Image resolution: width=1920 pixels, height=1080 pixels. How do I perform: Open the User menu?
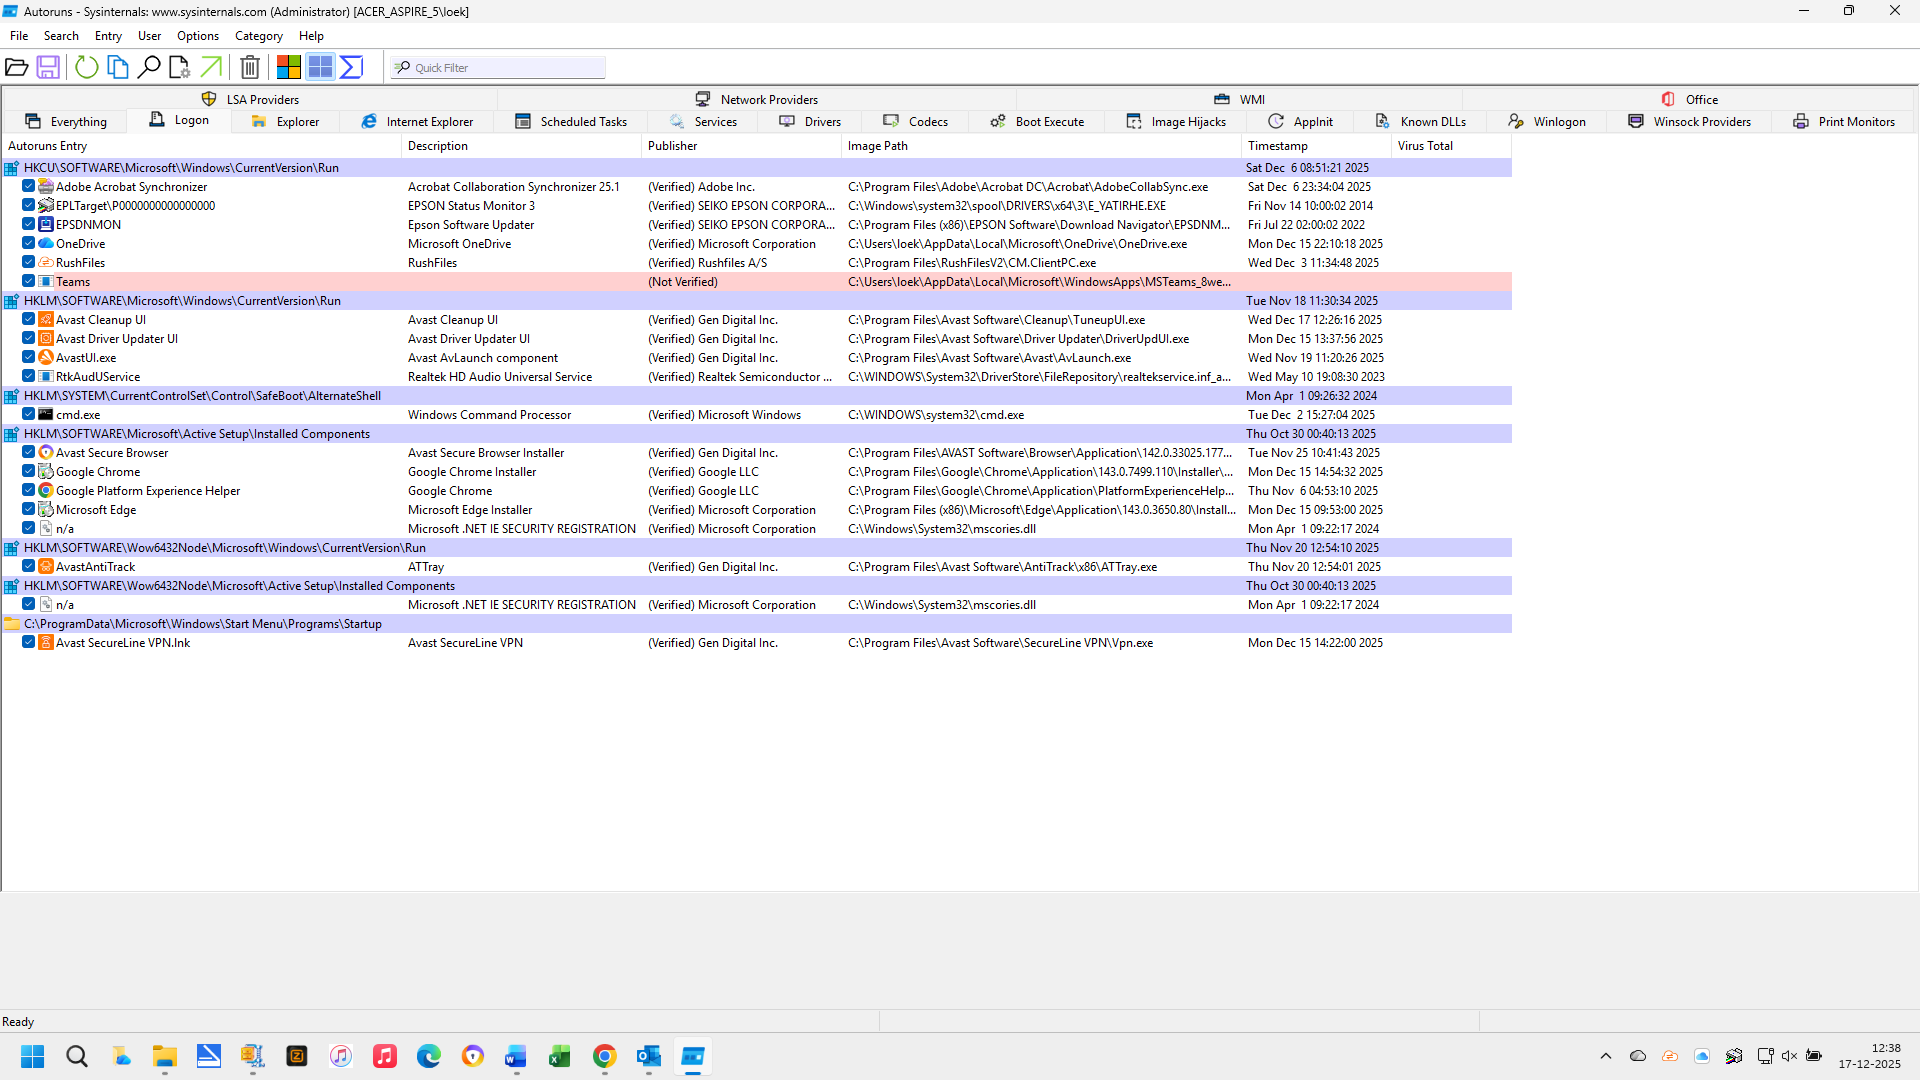pos(149,36)
